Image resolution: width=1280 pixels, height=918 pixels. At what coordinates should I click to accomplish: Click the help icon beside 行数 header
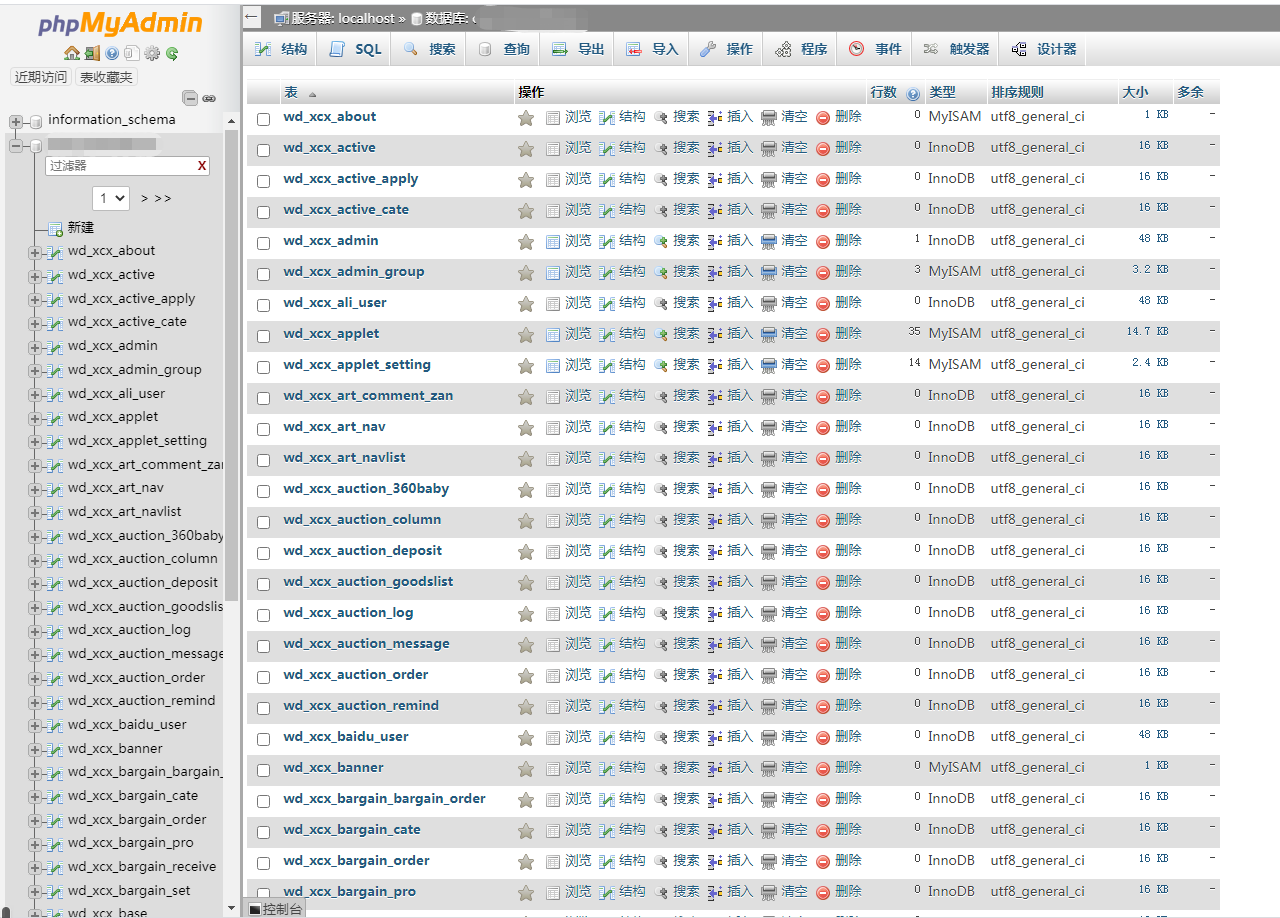tap(913, 94)
